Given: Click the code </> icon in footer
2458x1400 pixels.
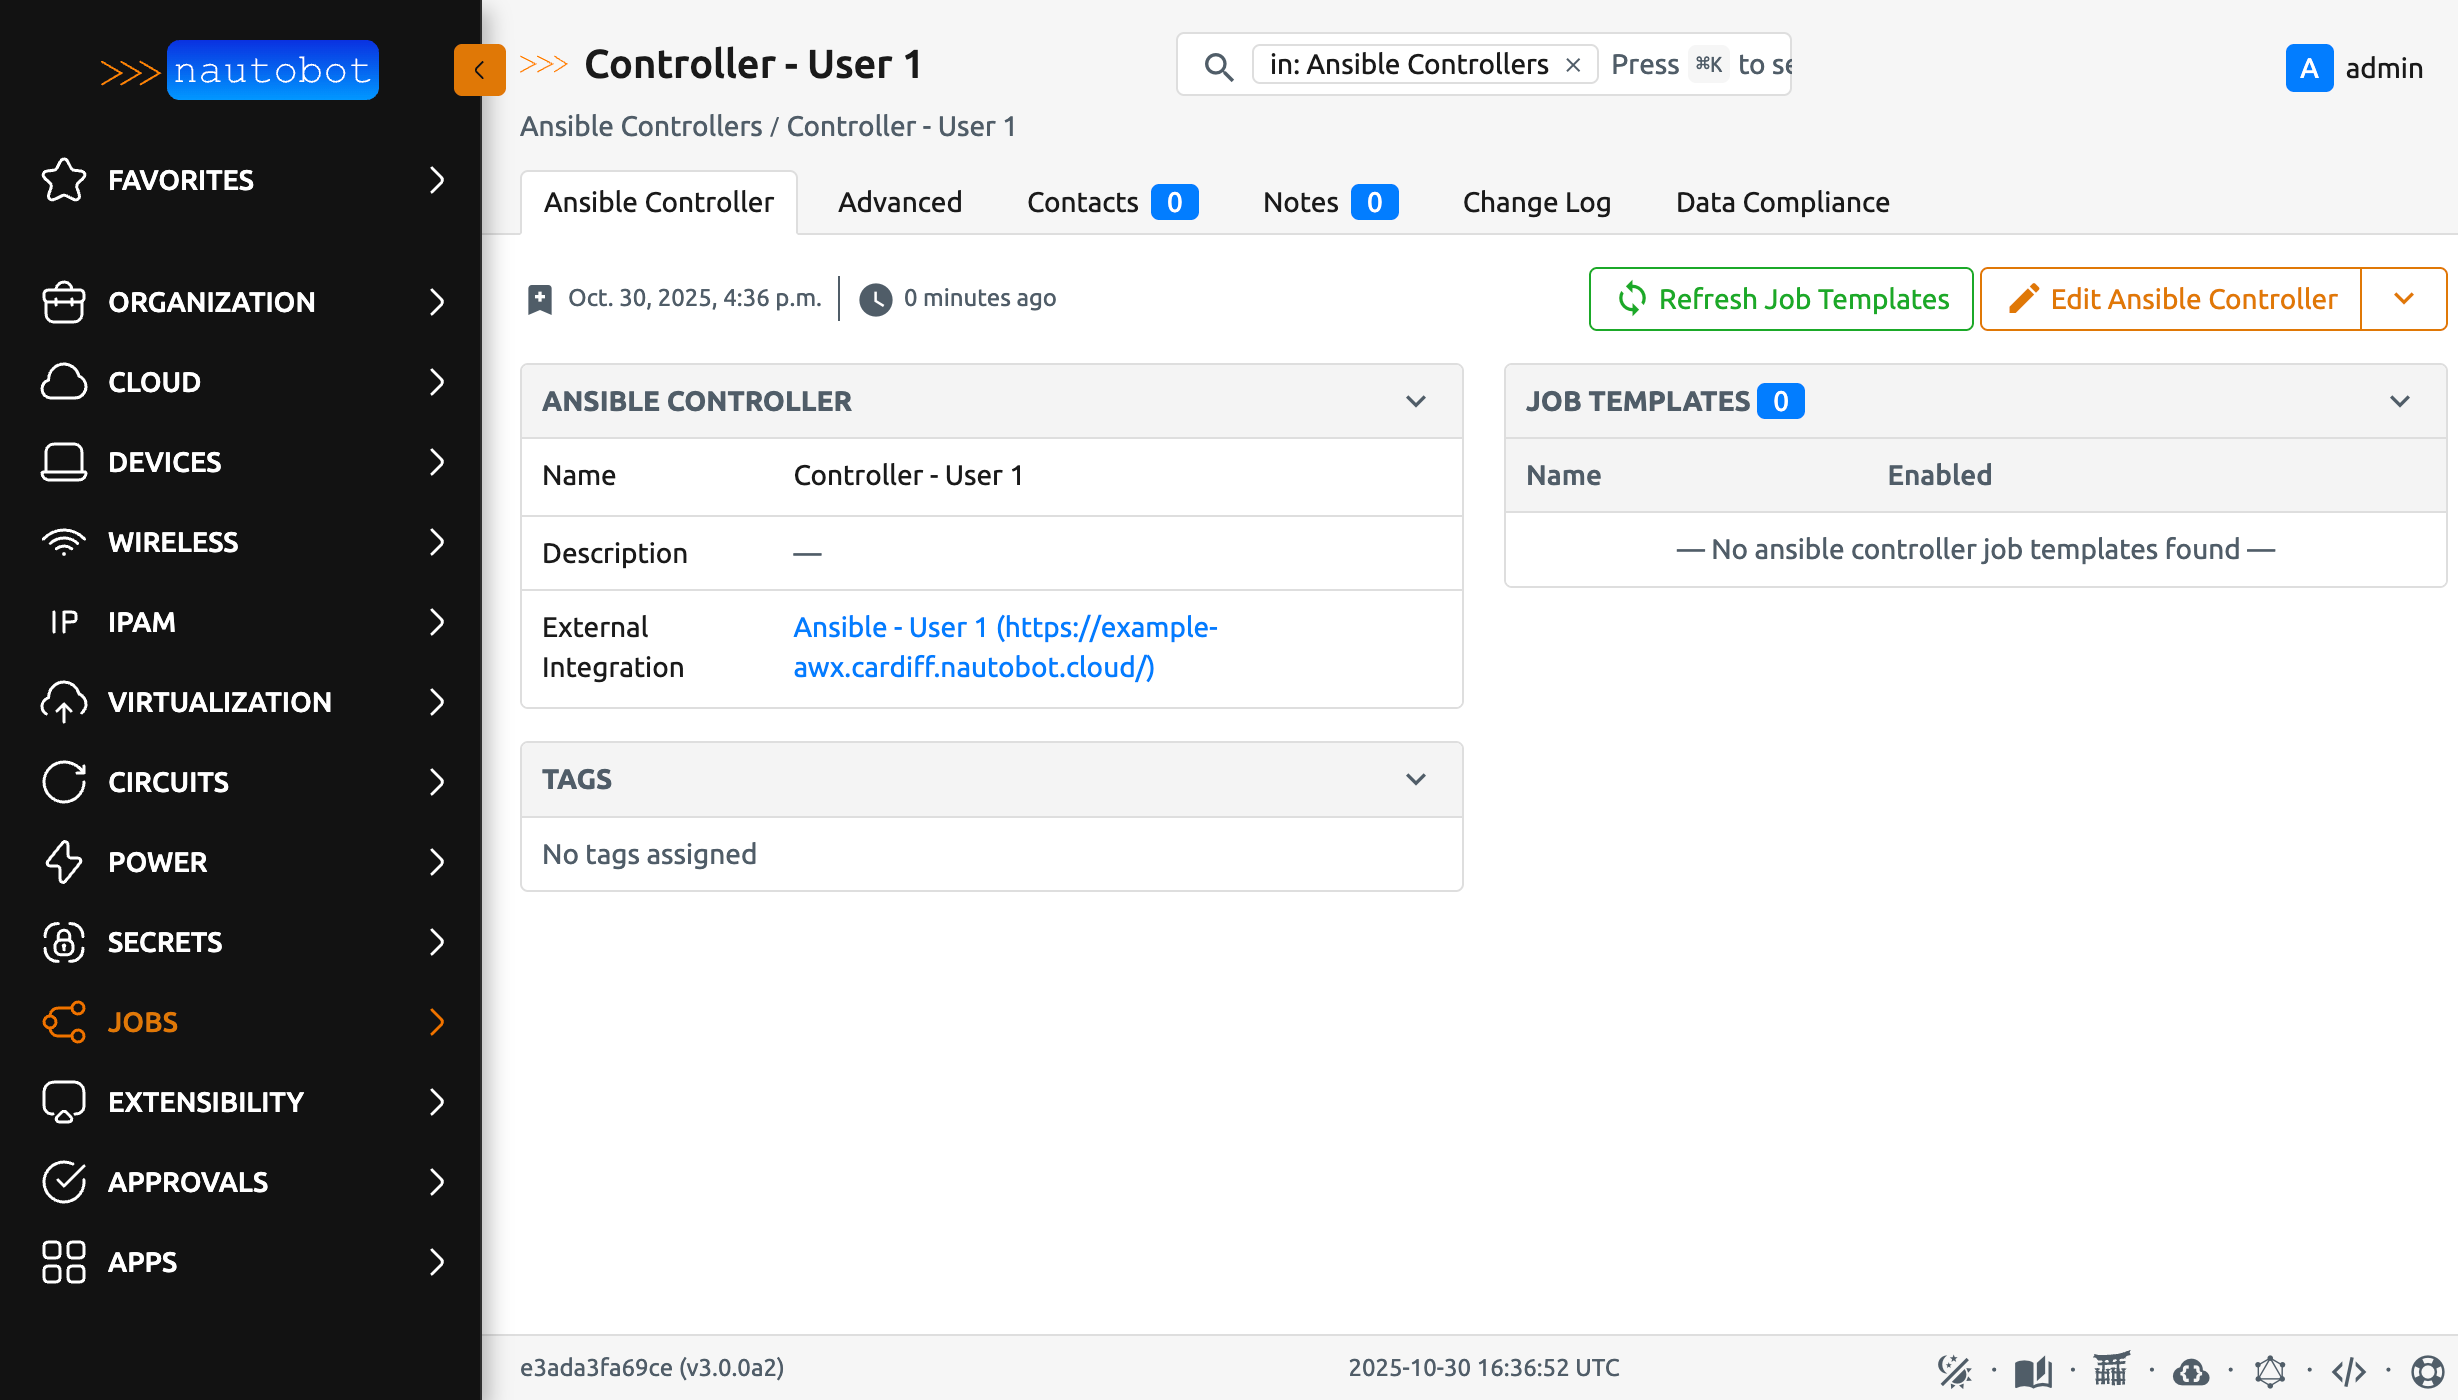Looking at the screenshot, I should pos(2350,1368).
